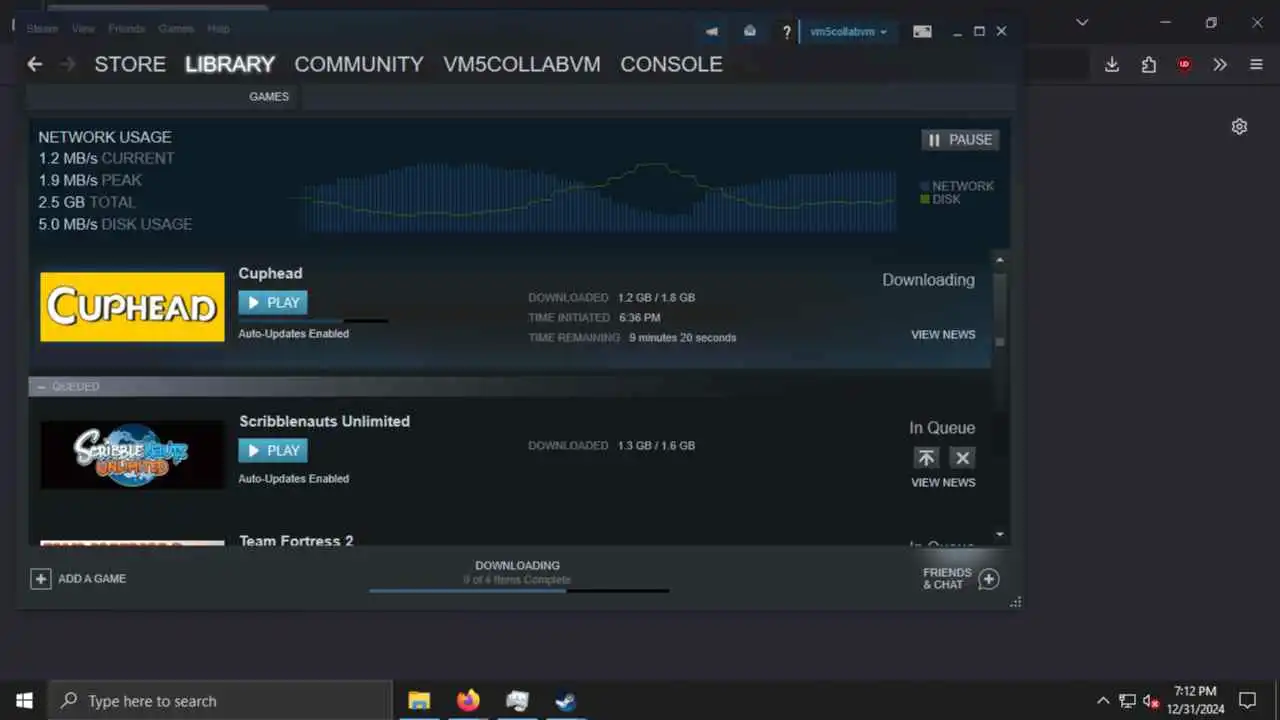Select the GAMES sub-tab

click(x=269, y=97)
